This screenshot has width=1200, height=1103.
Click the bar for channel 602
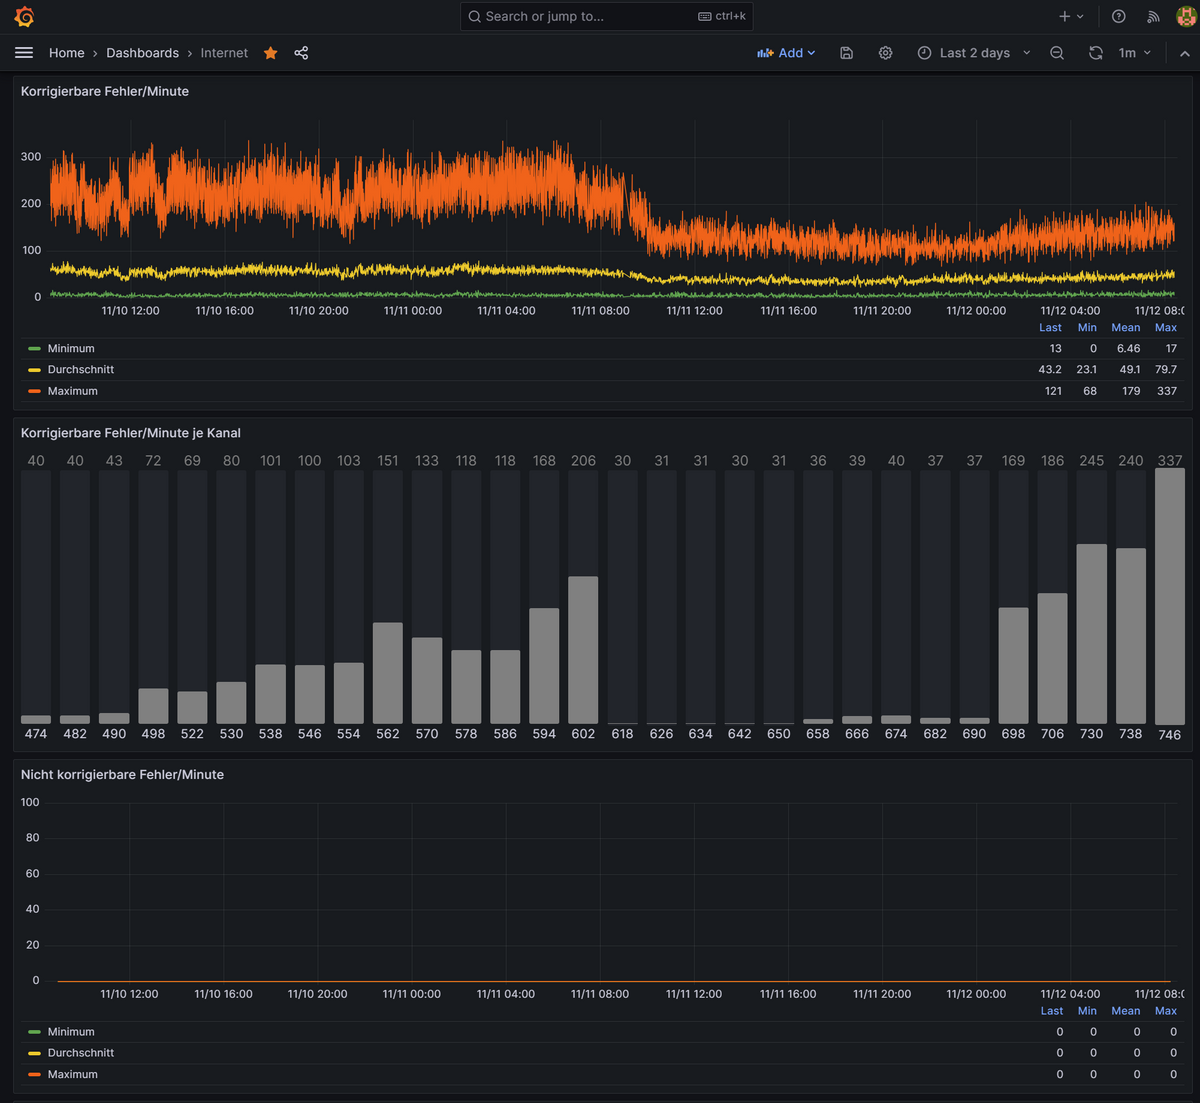pos(583,650)
